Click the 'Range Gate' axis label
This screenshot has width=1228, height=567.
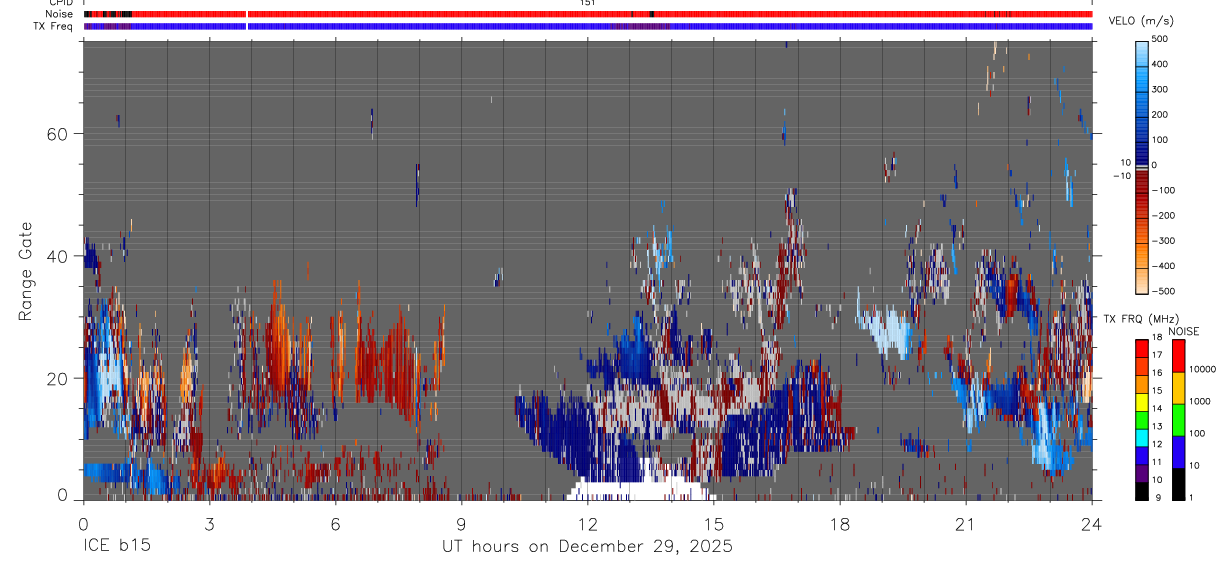(x=26, y=271)
